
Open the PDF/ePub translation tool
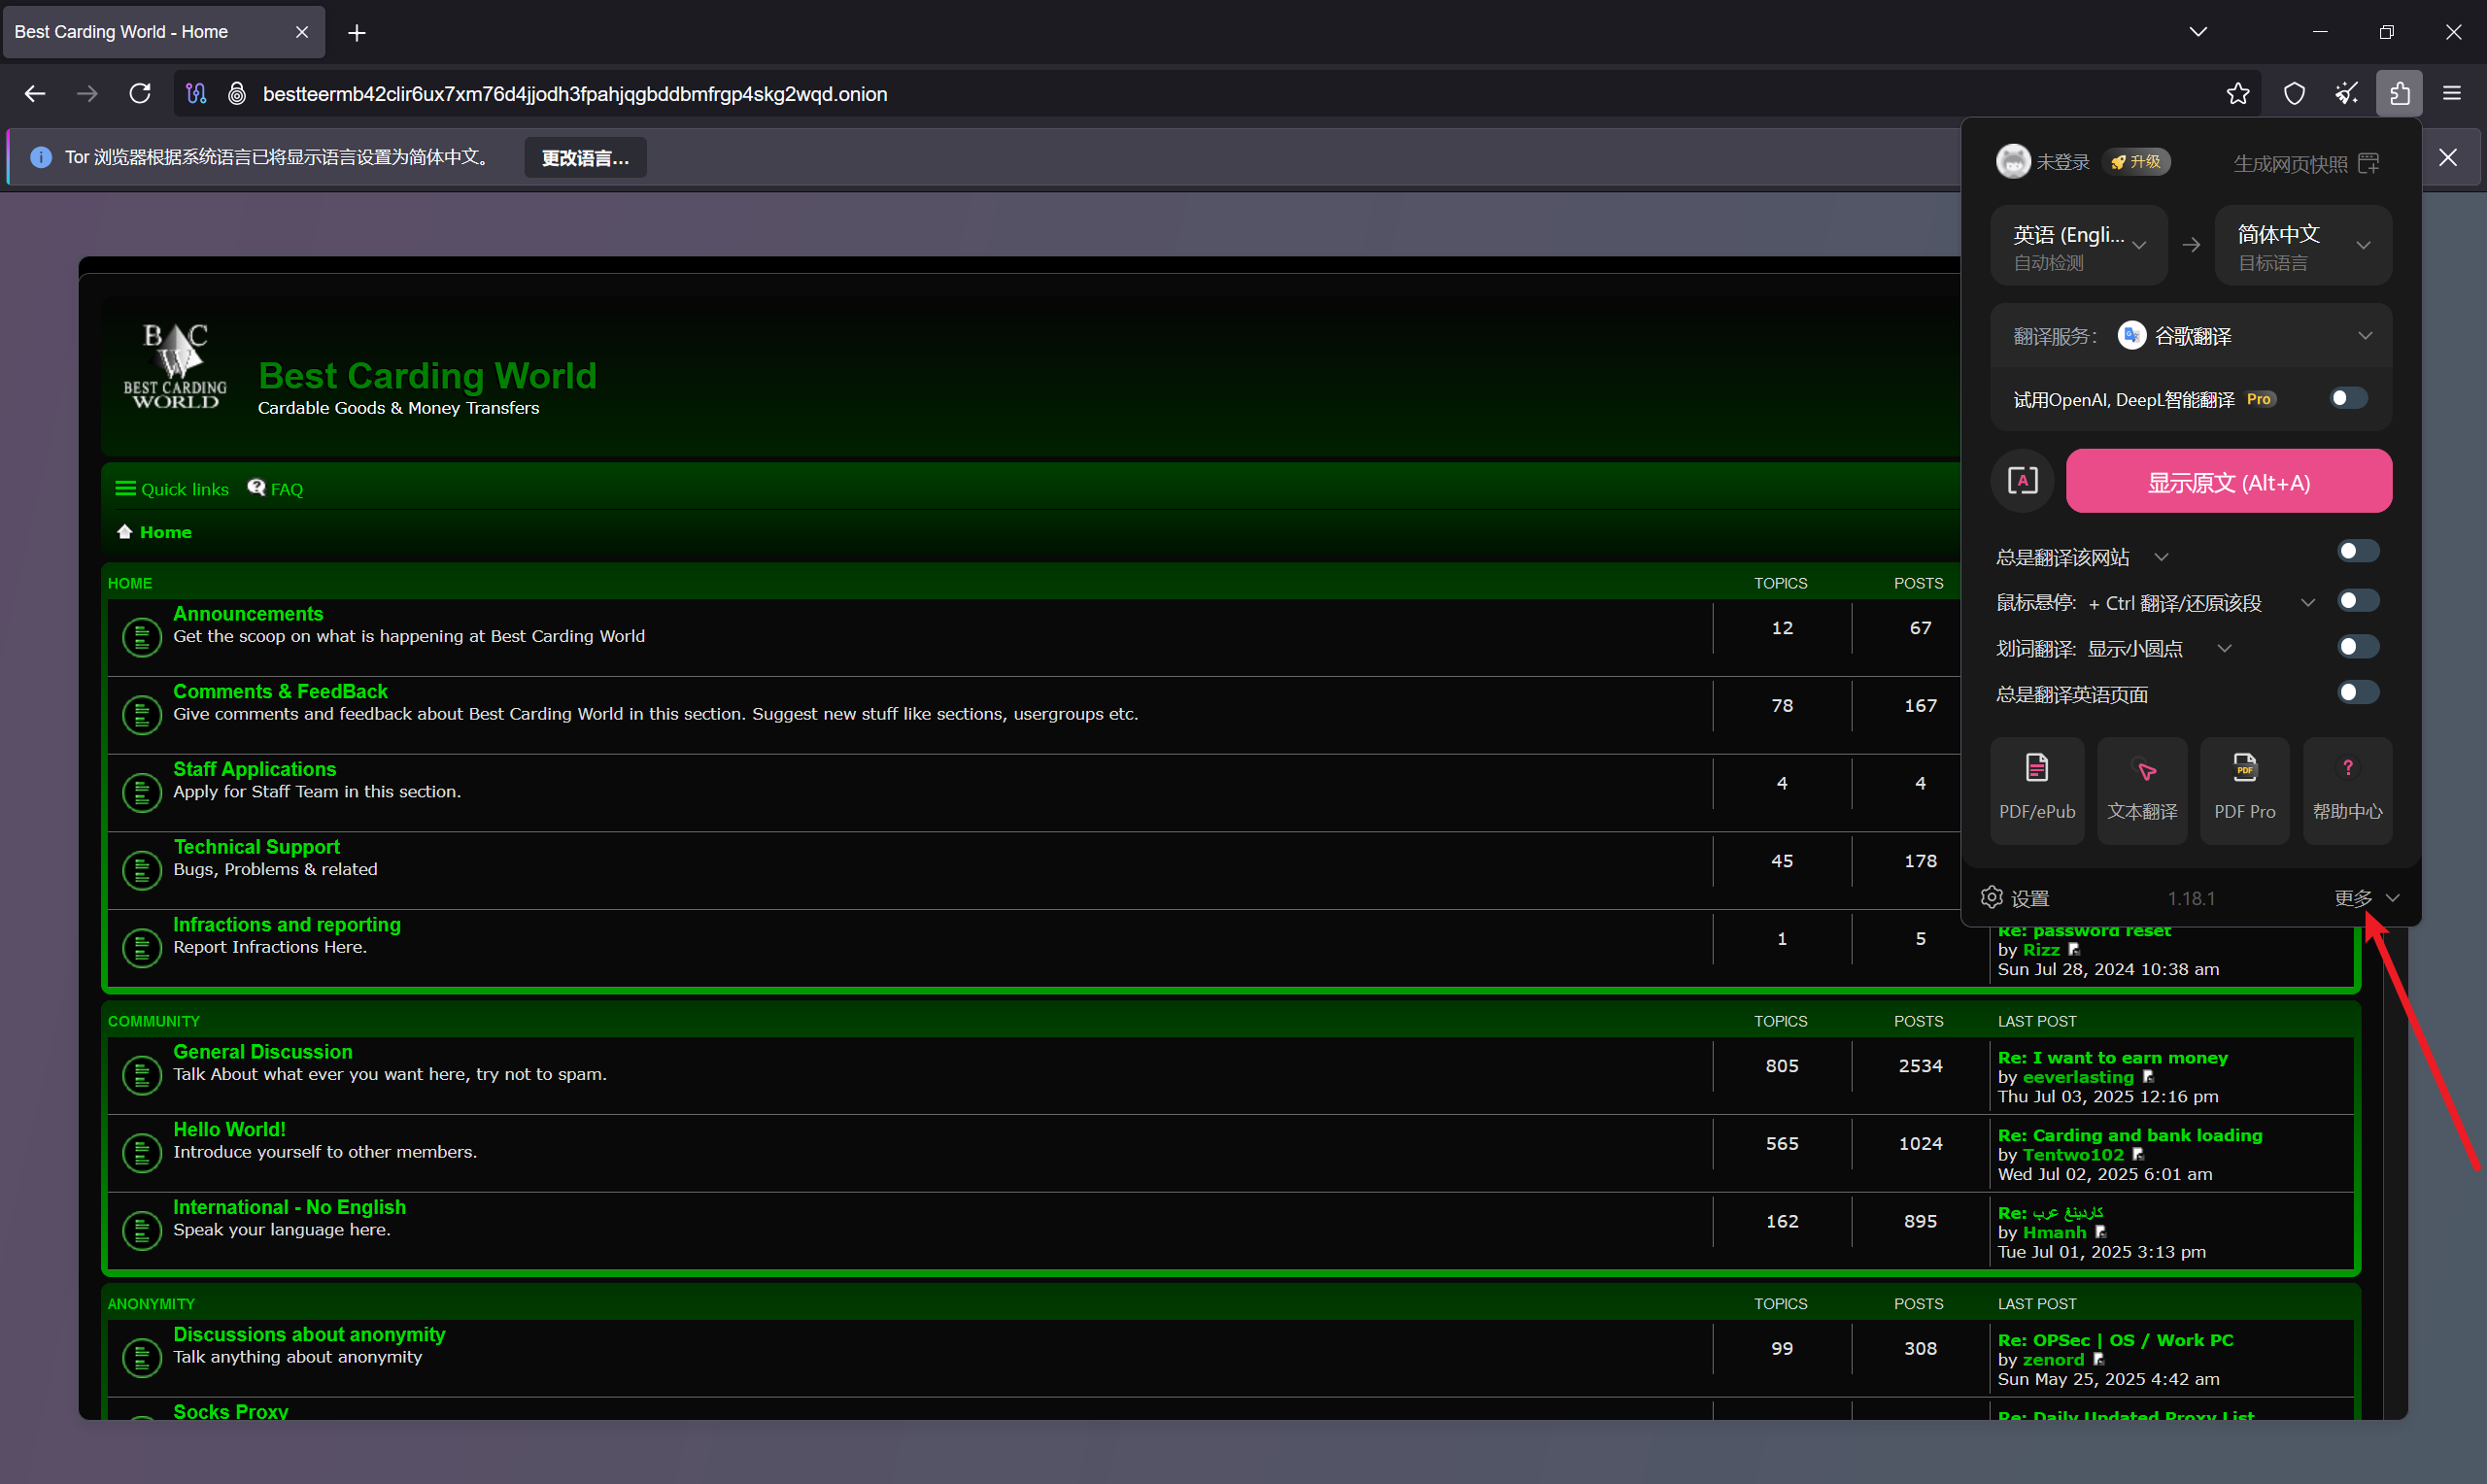2036,790
